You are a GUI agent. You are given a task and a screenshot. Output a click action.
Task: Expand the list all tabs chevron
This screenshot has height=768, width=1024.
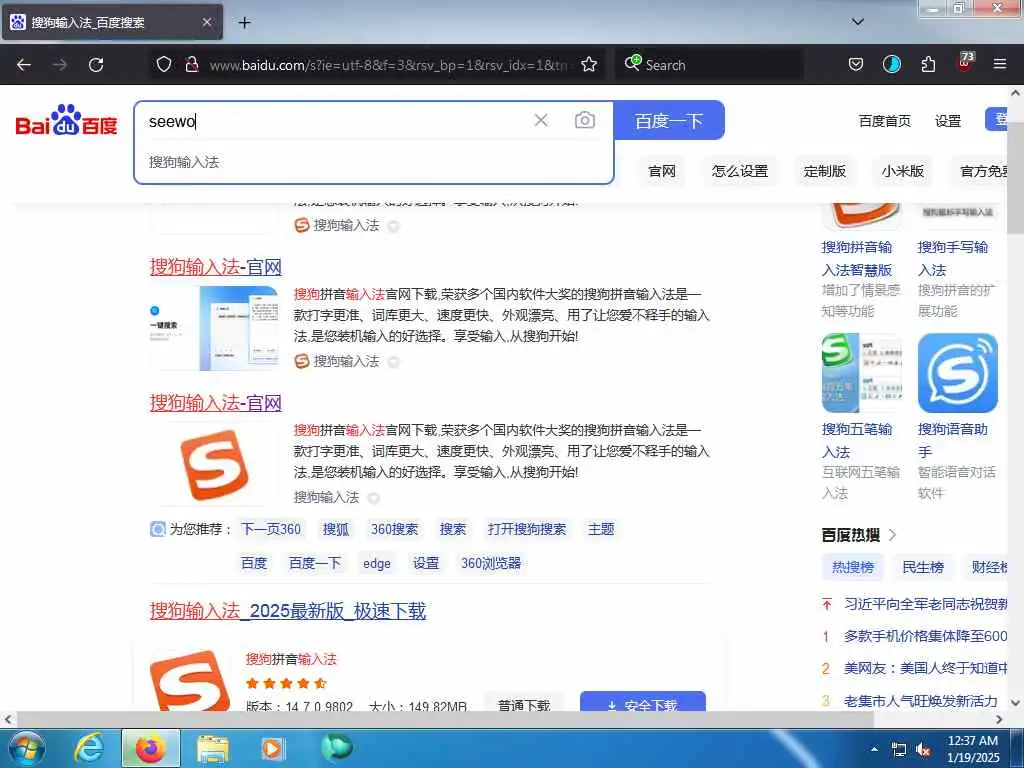pos(858,22)
